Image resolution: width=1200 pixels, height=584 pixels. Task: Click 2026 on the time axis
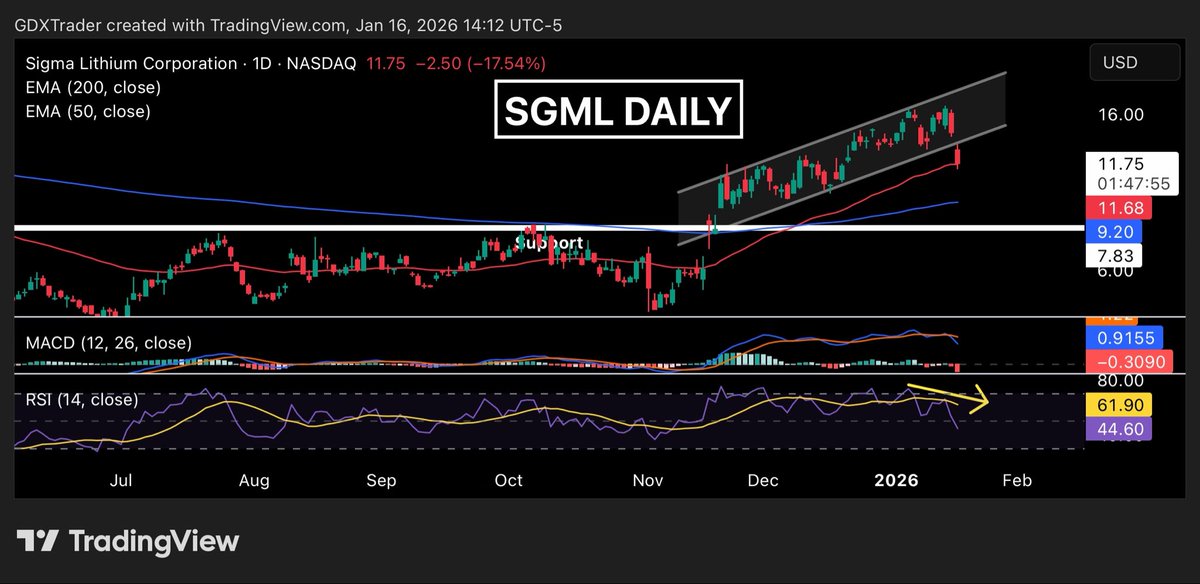(896, 480)
